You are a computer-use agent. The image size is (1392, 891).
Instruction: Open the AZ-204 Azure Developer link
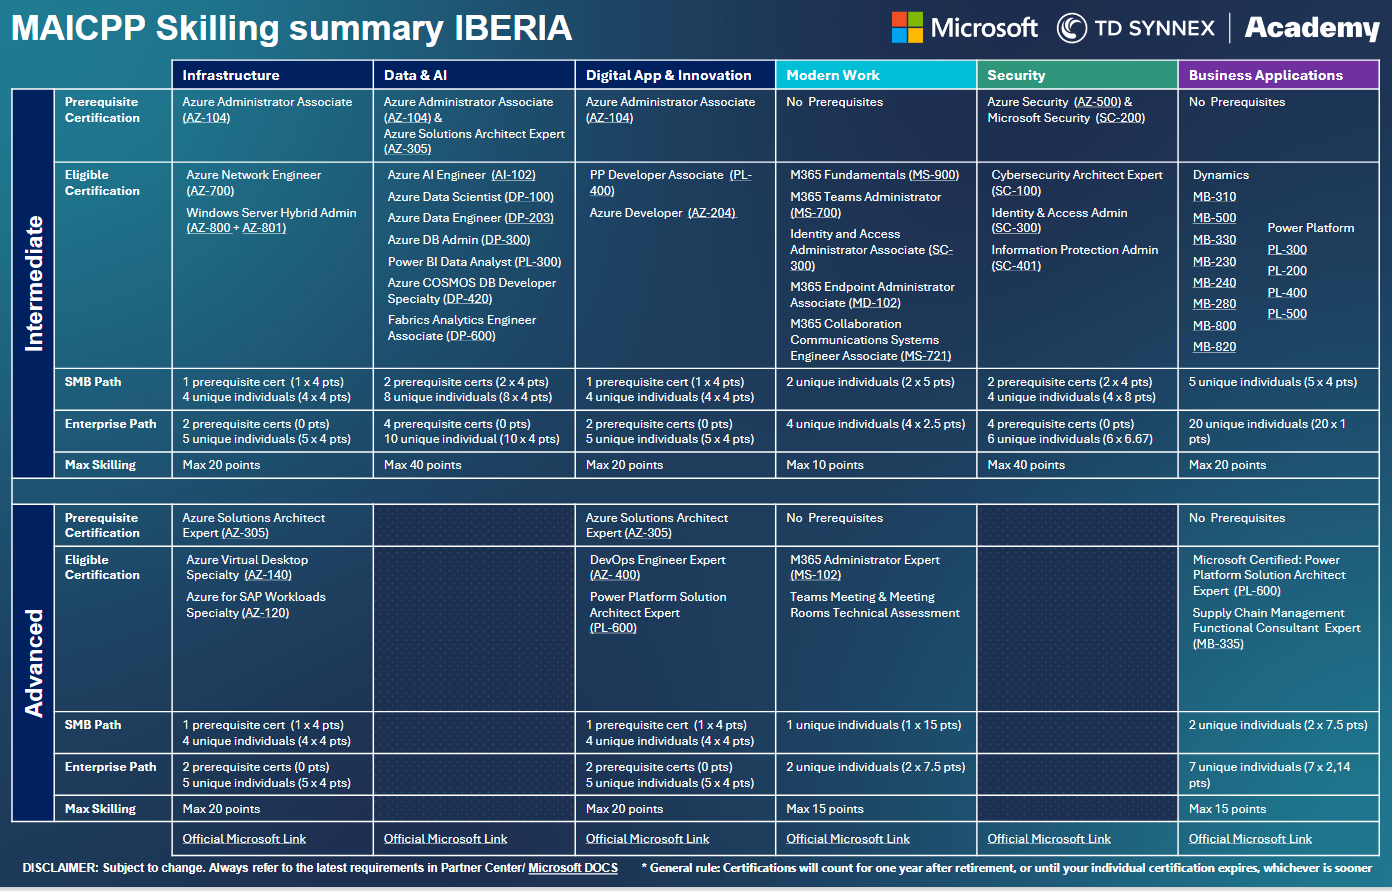[x=712, y=213]
